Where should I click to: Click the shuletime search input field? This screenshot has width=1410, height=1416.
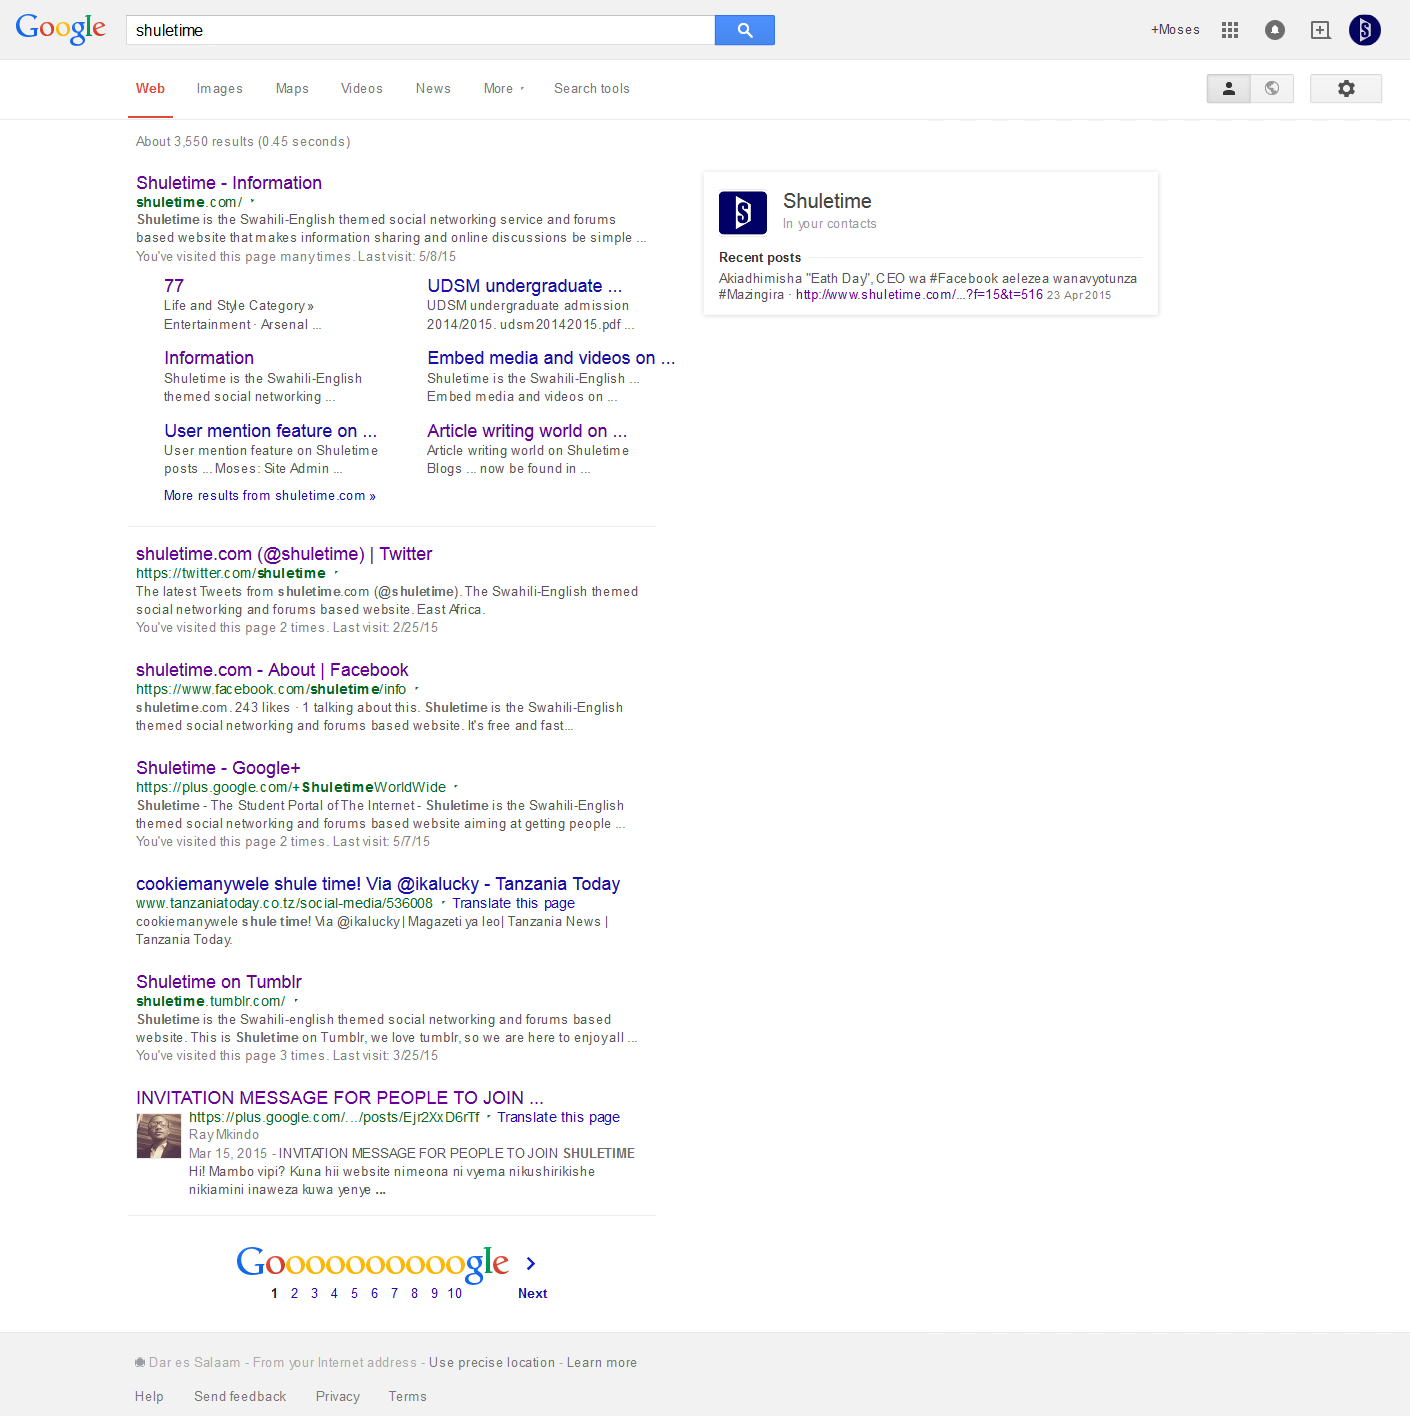pyautogui.click(x=420, y=30)
